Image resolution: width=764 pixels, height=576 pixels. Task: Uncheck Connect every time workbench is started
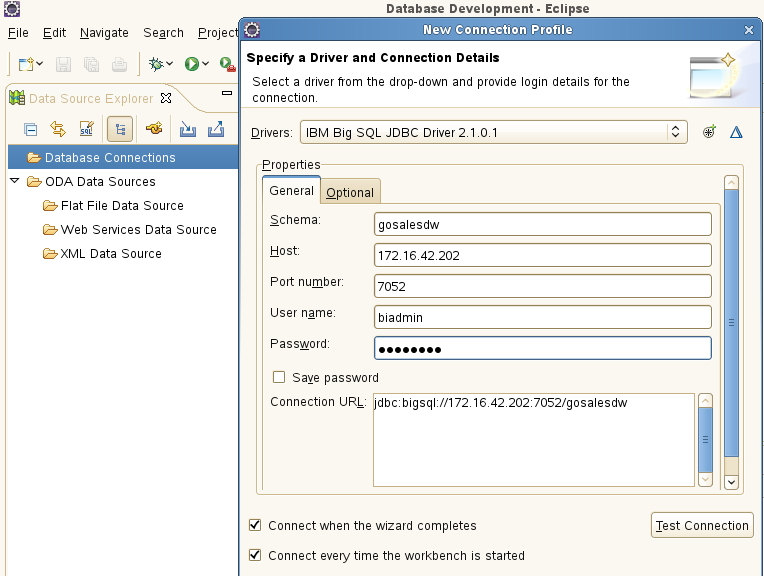click(255, 555)
